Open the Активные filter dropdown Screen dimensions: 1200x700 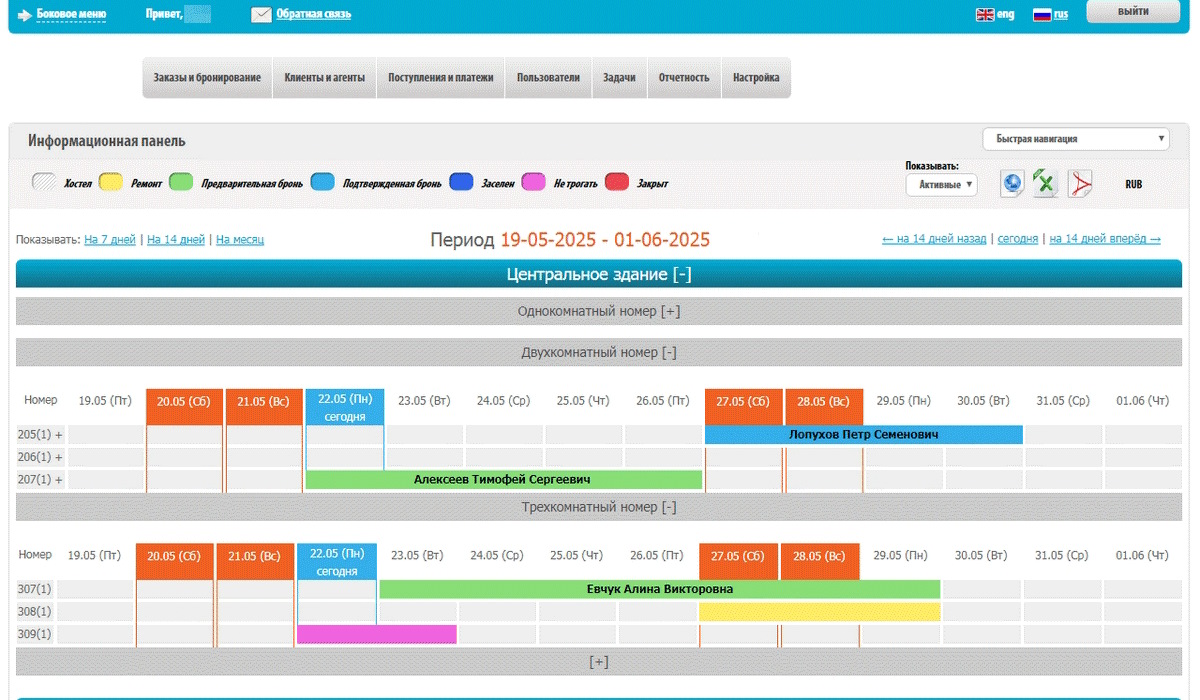click(x=941, y=184)
